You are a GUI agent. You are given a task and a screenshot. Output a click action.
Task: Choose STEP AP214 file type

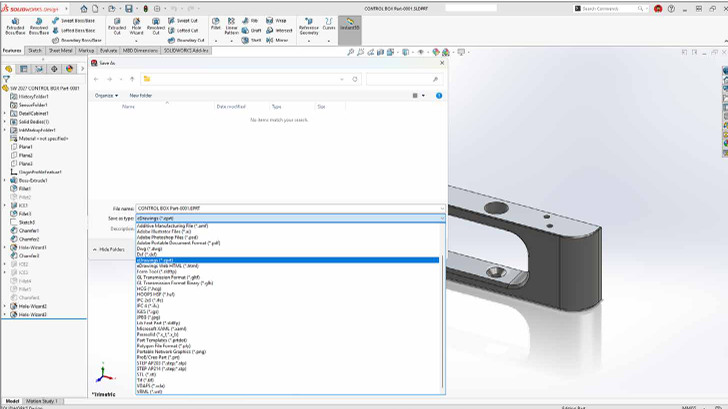pos(287,369)
